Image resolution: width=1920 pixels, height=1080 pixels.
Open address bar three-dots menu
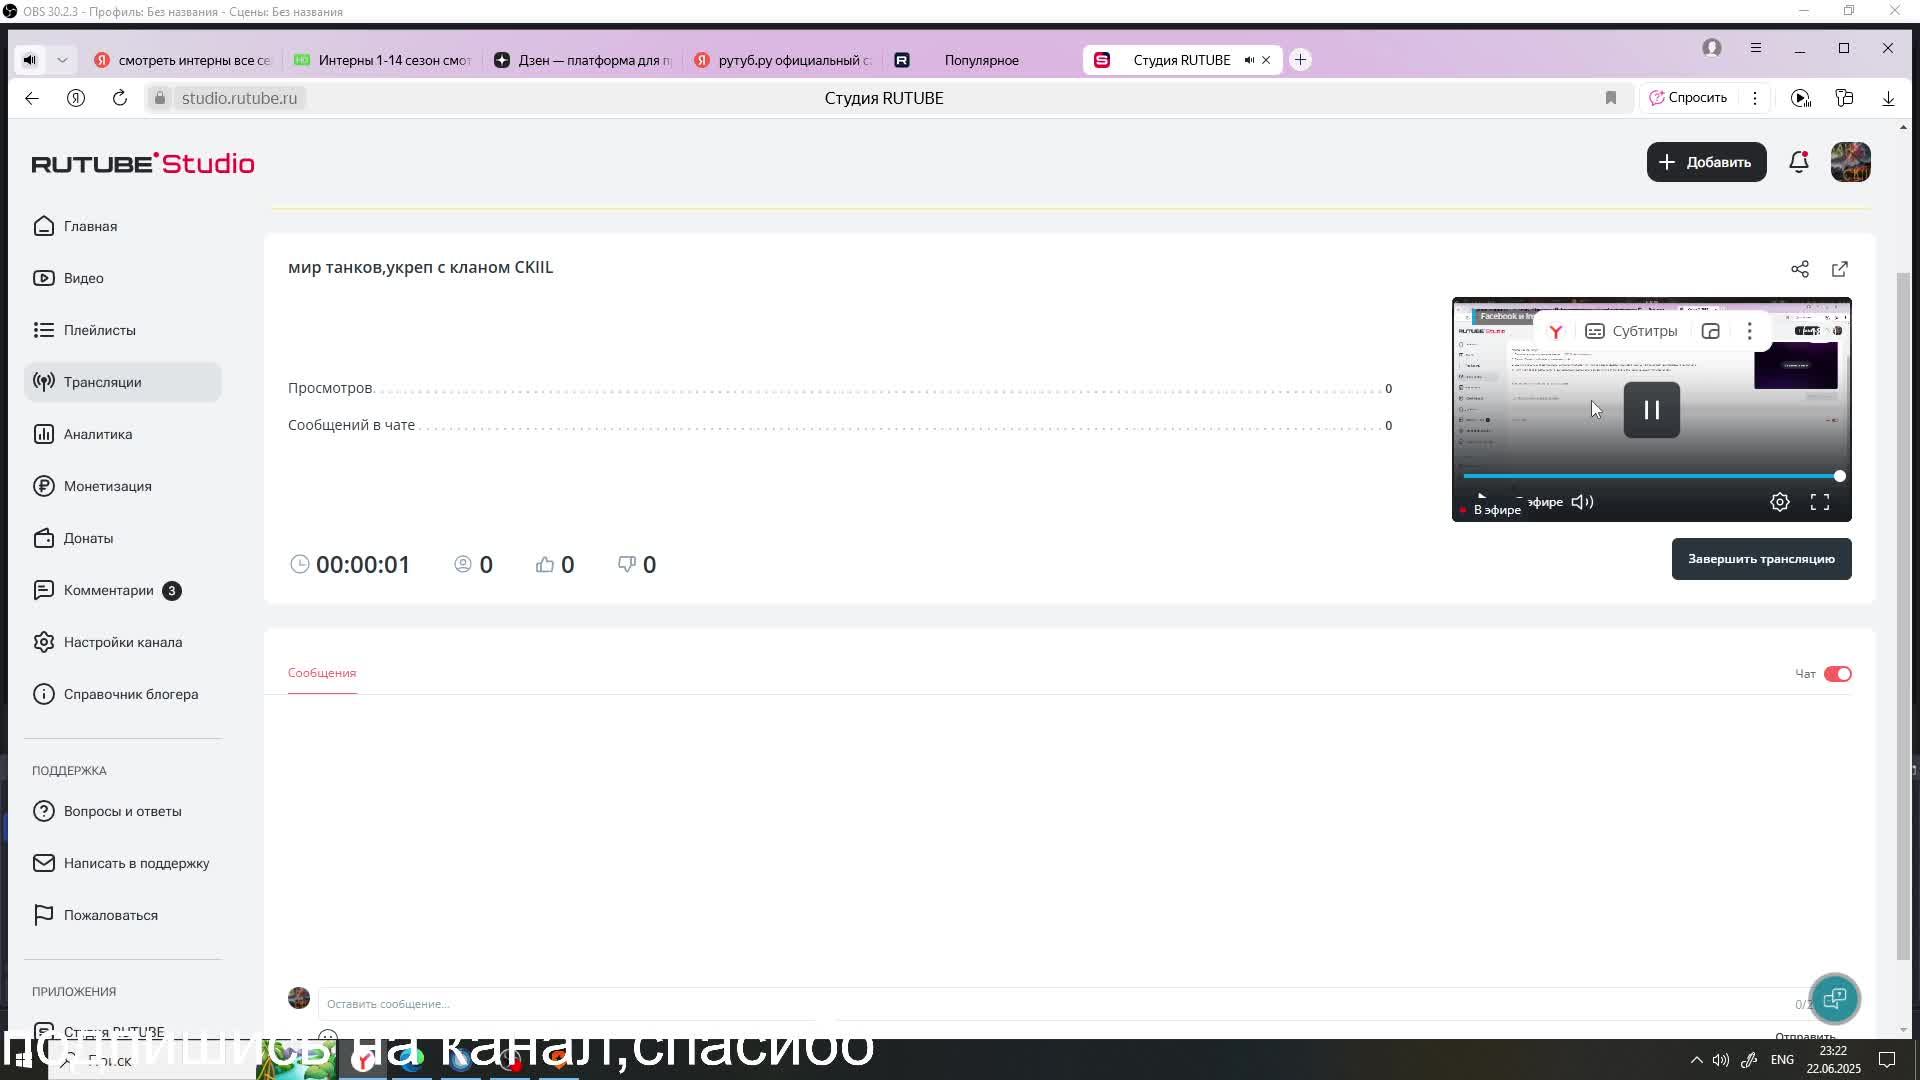[1755, 98]
